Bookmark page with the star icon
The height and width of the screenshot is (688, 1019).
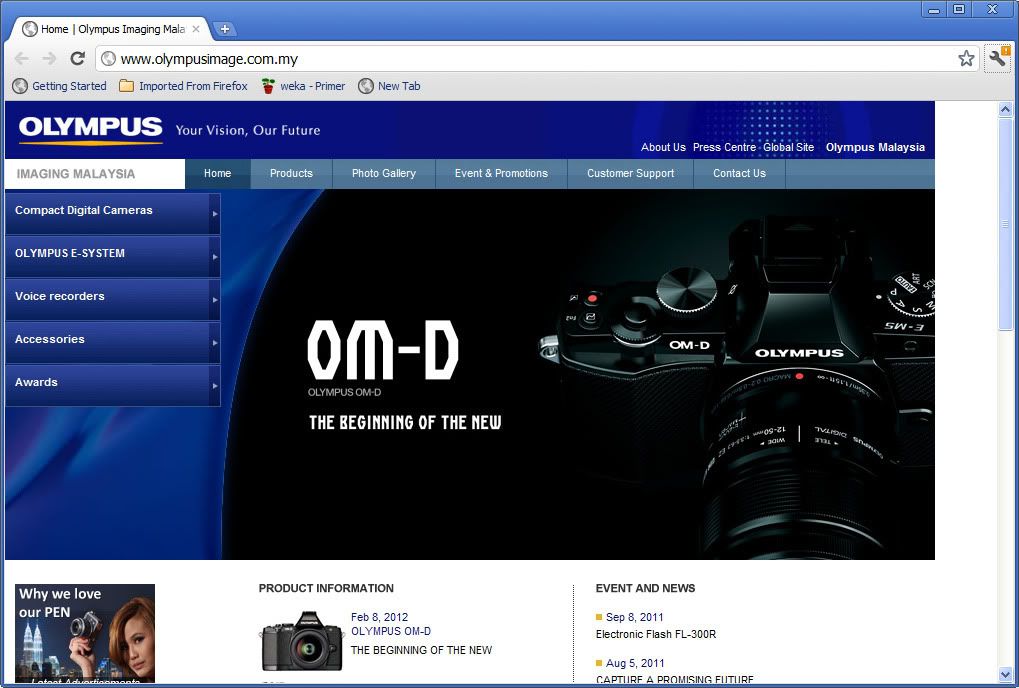click(x=966, y=58)
